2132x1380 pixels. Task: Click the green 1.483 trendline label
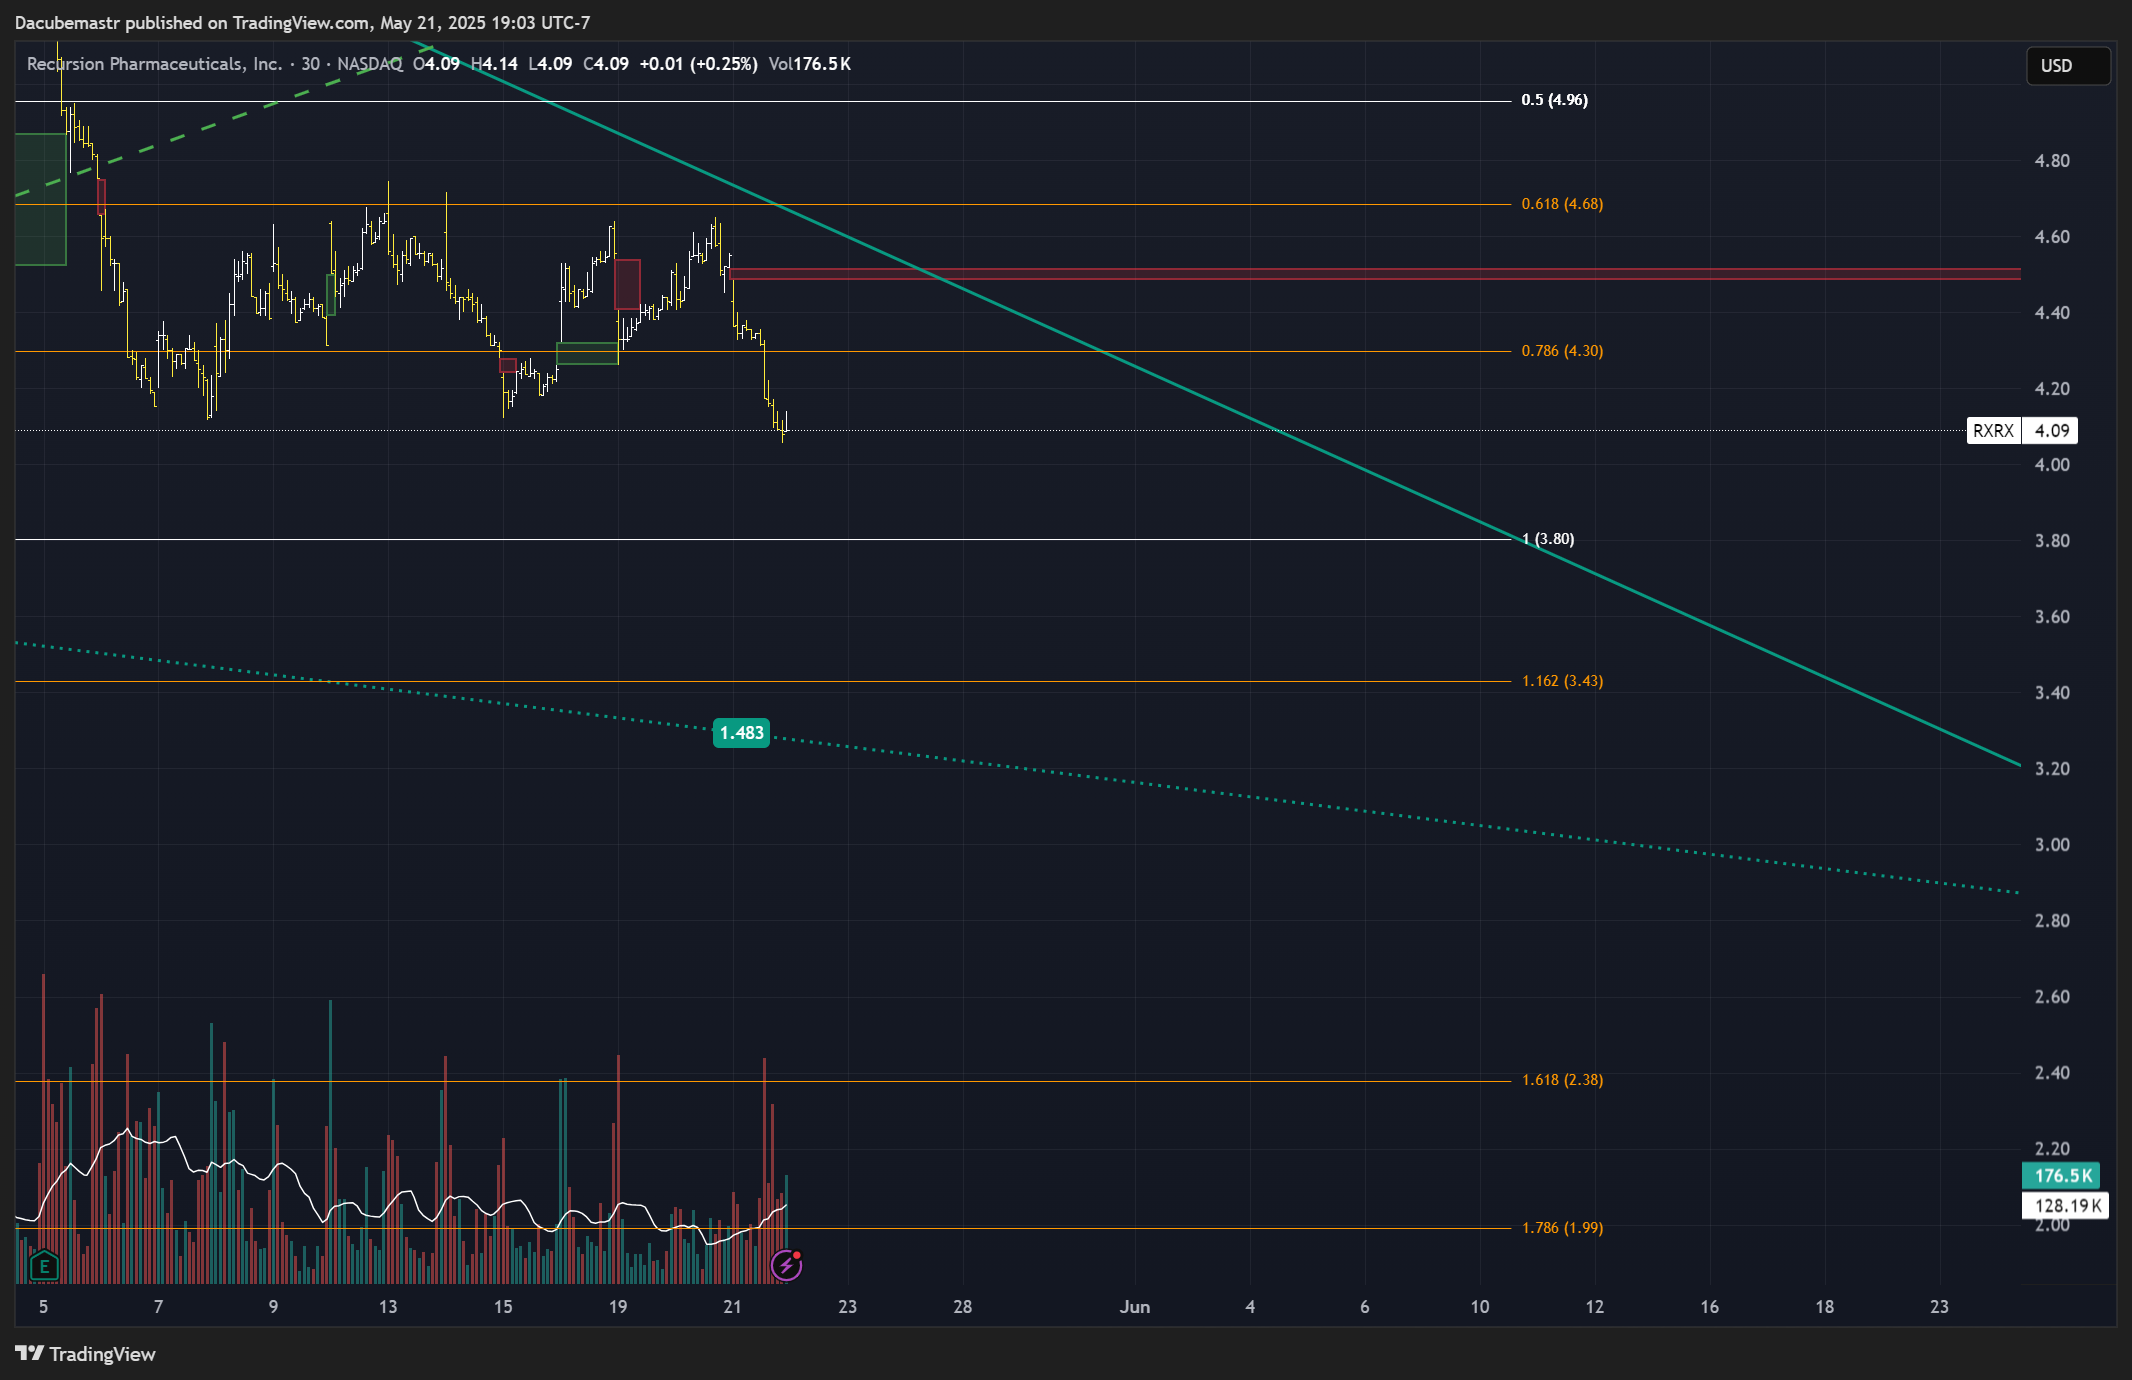(742, 733)
